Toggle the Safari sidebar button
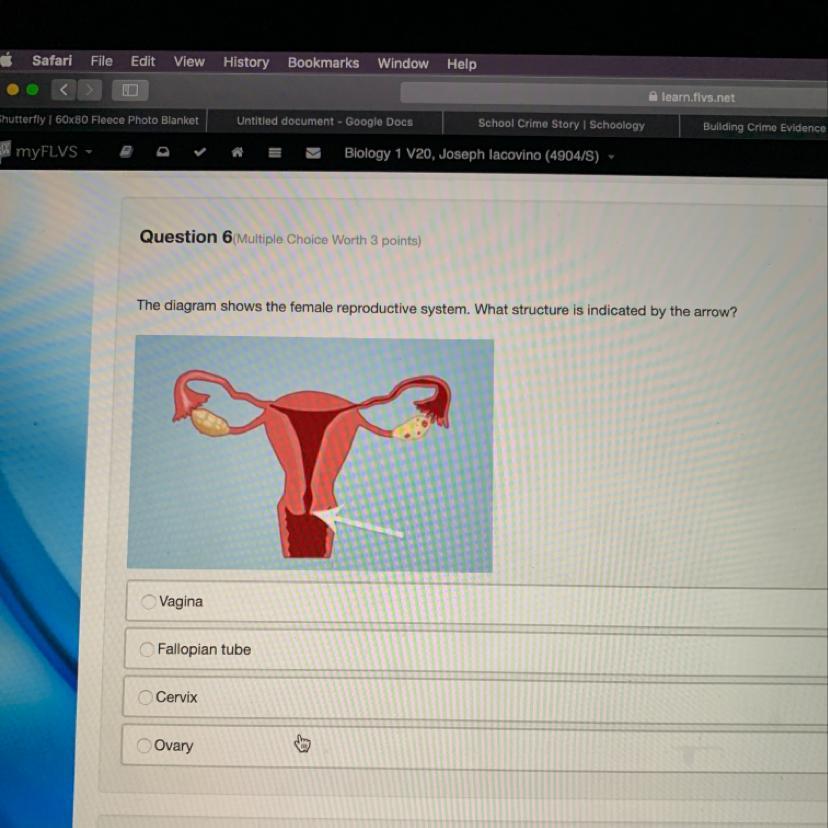 pos(130,90)
